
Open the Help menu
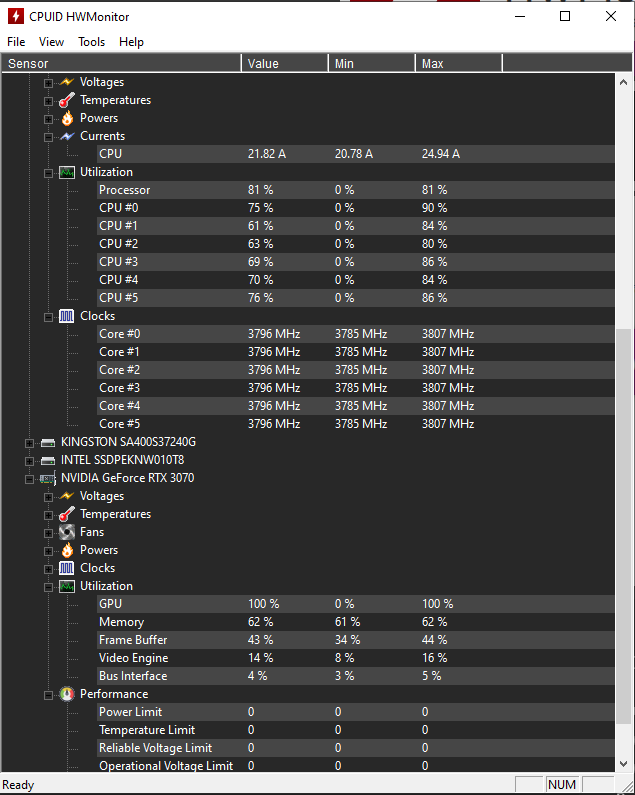pyautogui.click(x=131, y=42)
